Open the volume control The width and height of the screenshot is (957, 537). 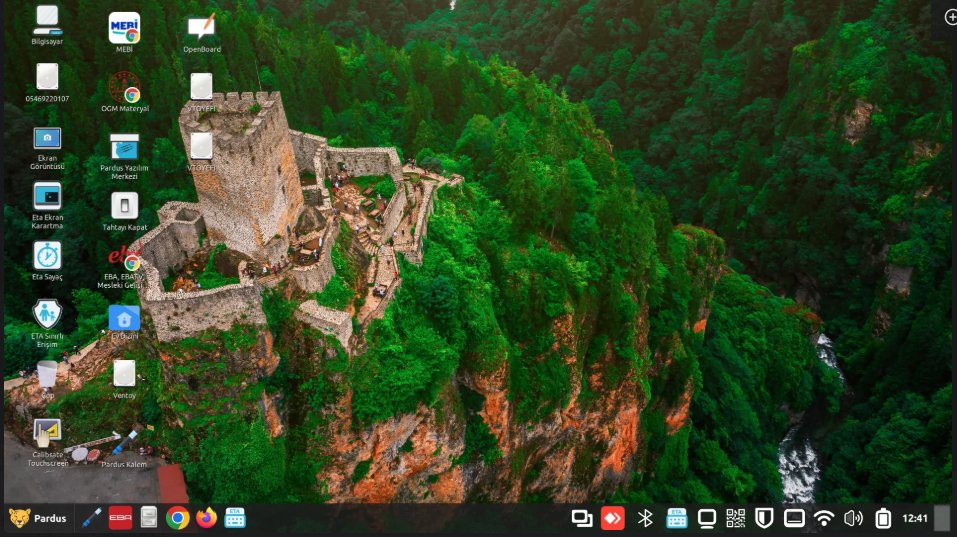(853, 519)
